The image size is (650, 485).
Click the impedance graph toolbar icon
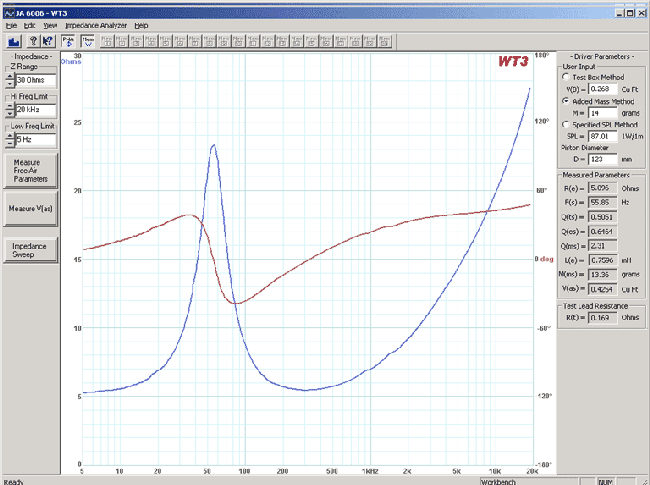15,41
